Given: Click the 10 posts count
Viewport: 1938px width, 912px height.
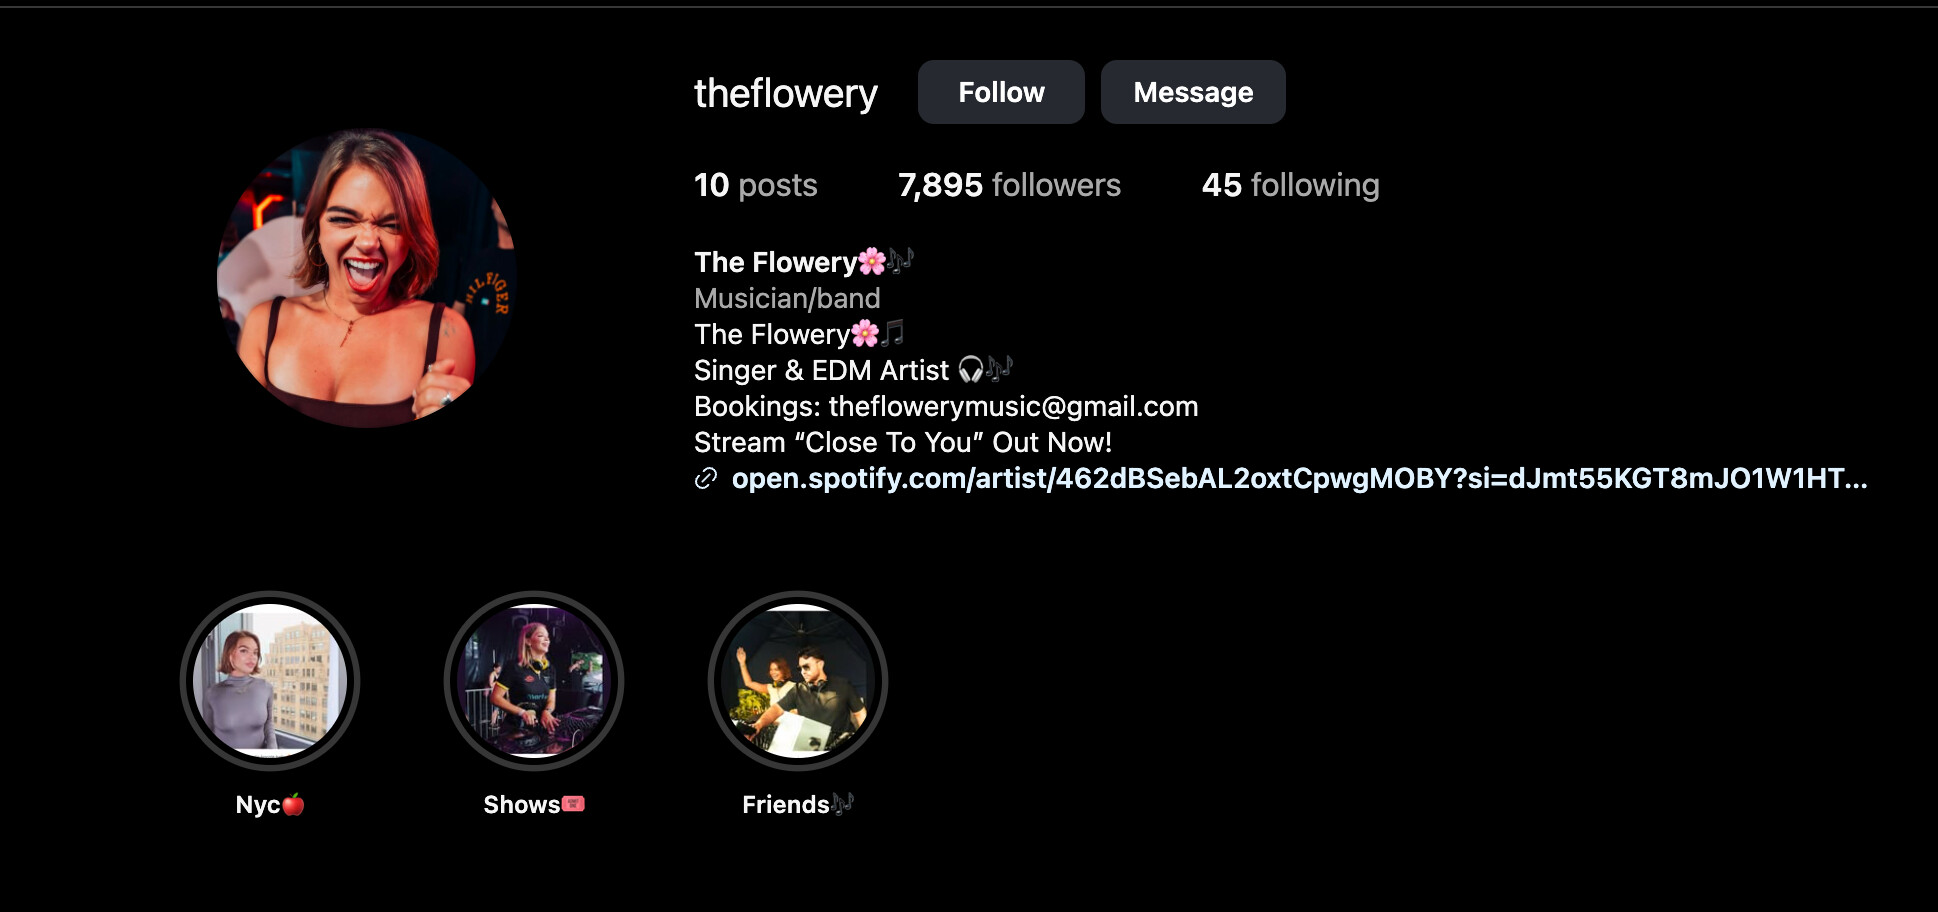Looking at the screenshot, I should [x=756, y=185].
